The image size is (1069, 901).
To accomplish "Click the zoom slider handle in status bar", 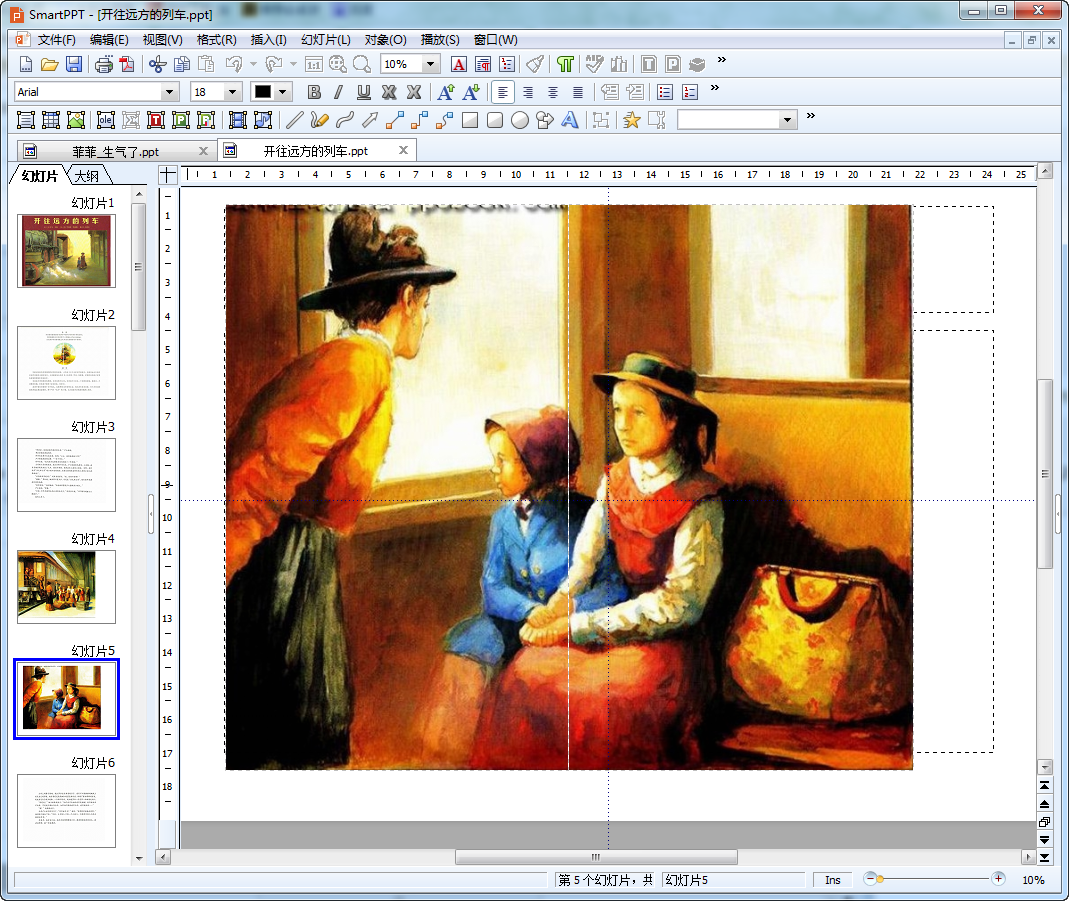I will coord(880,879).
